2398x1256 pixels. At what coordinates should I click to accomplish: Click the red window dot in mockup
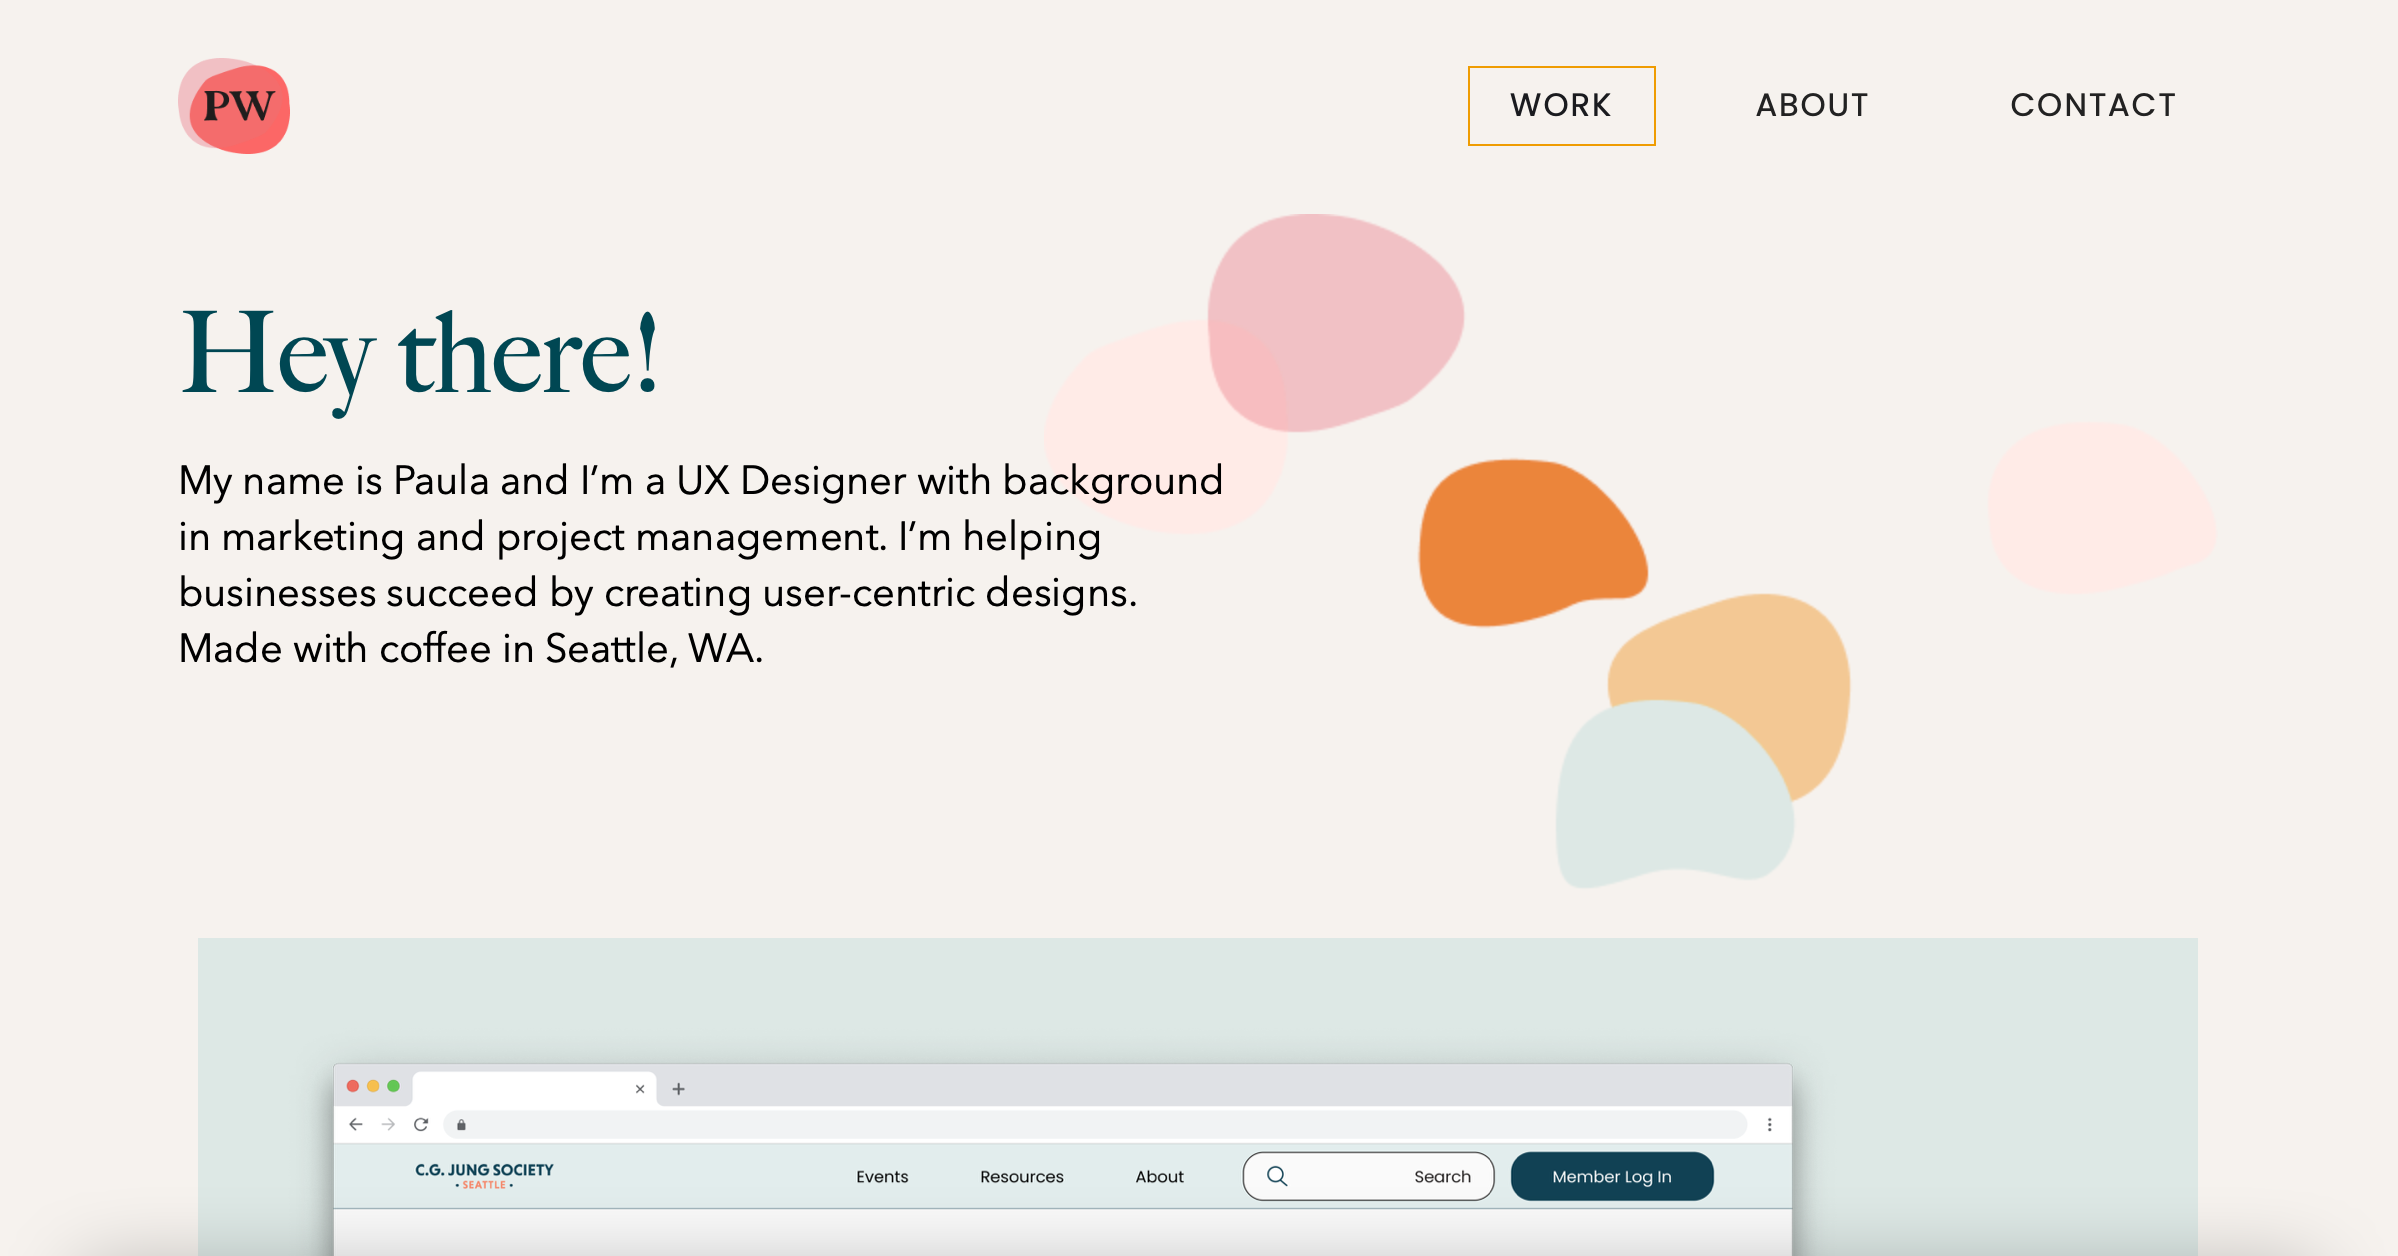(353, 1086)
